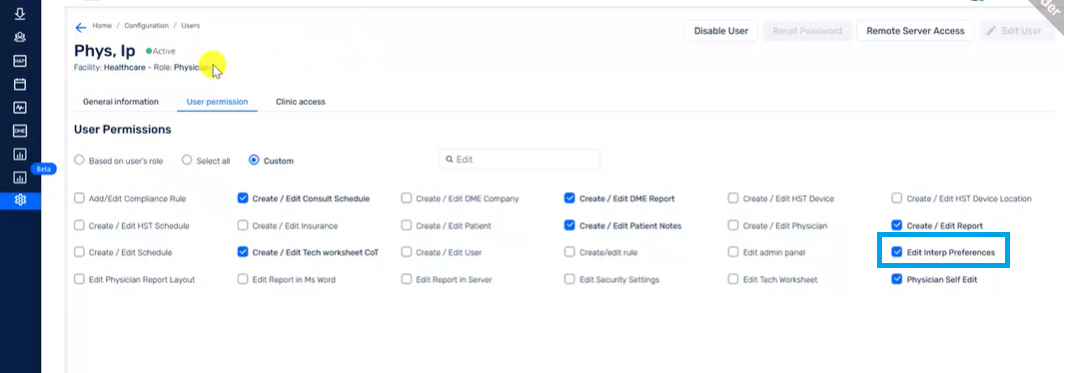Choose the Select all radio option

186,160
